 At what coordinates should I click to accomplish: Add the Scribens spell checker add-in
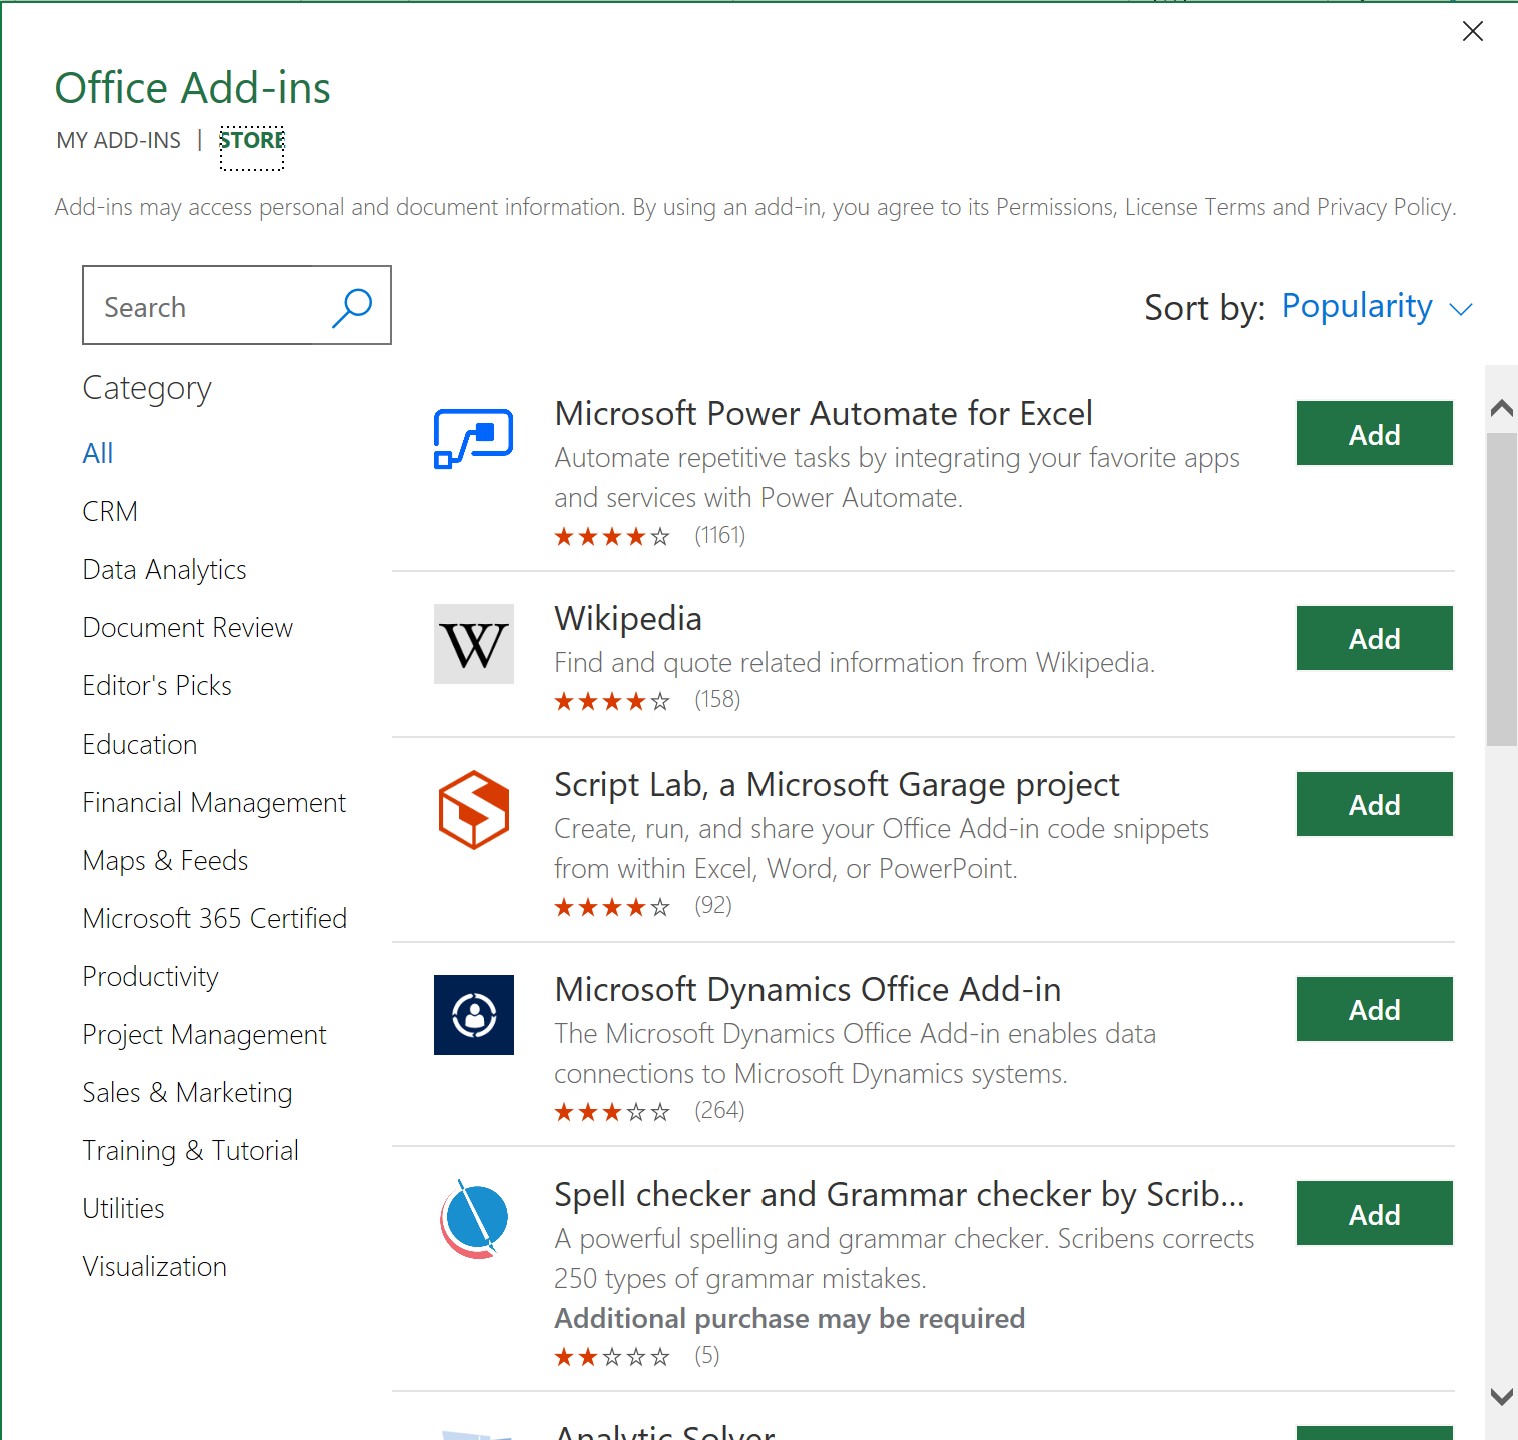[x=1374, y=1214]
